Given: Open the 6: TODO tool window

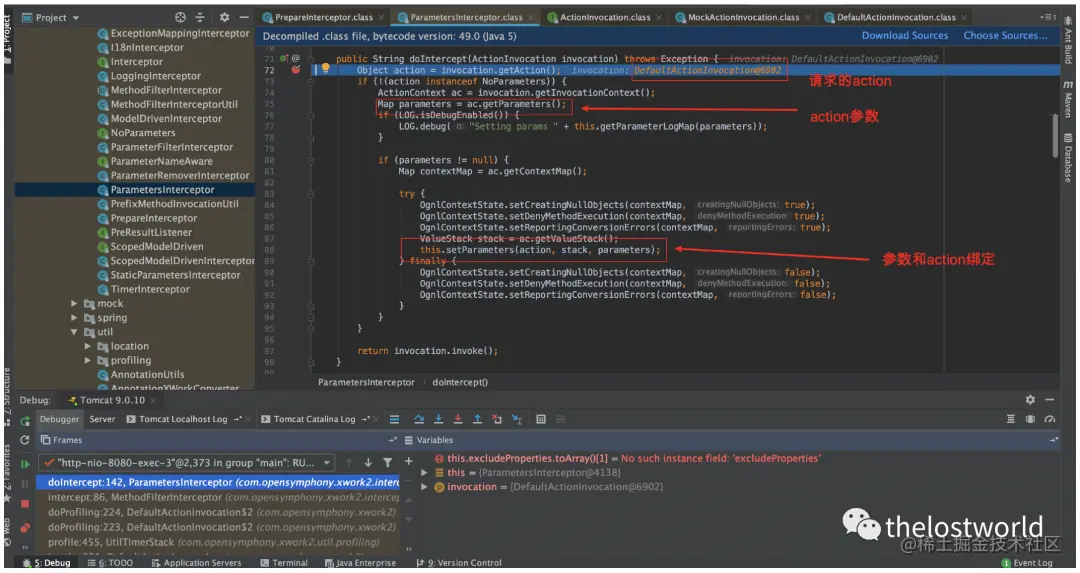Looking at the screenshot, I should tap(110, 563).
